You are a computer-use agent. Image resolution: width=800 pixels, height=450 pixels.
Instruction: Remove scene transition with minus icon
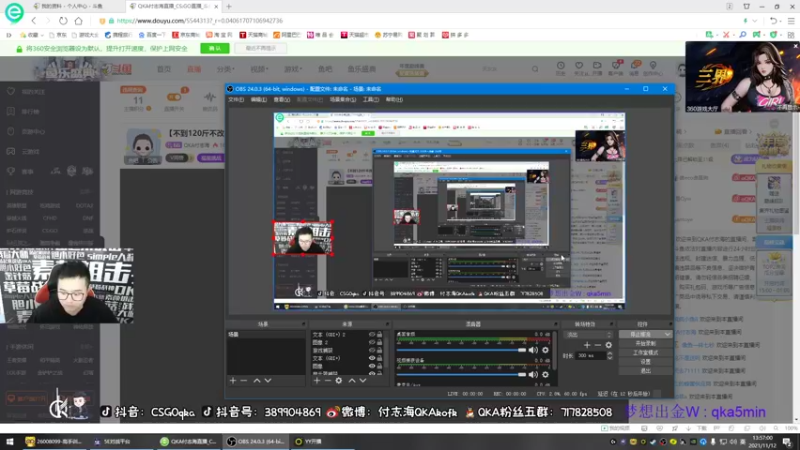597,345
